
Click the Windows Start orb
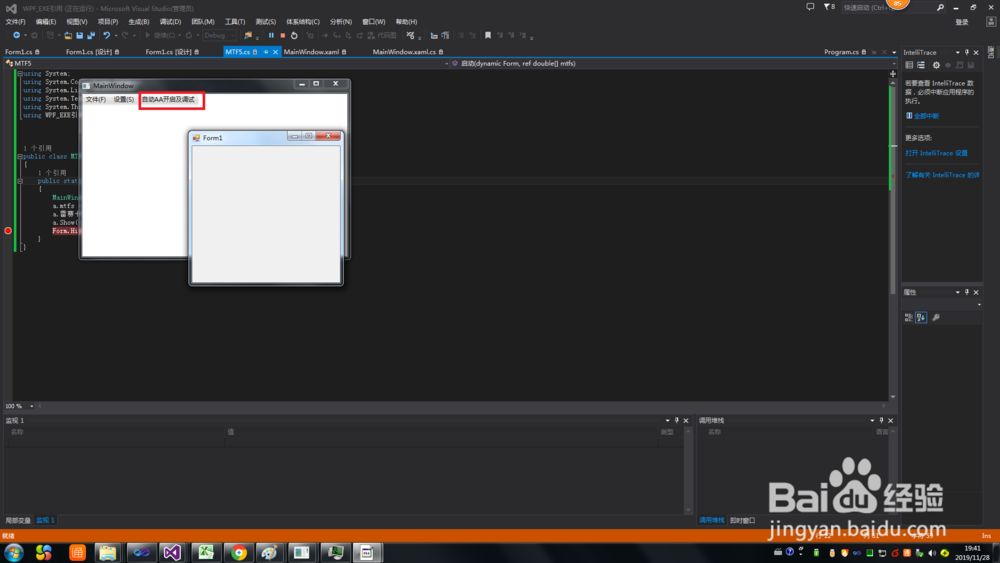click(x=13, y=553)
